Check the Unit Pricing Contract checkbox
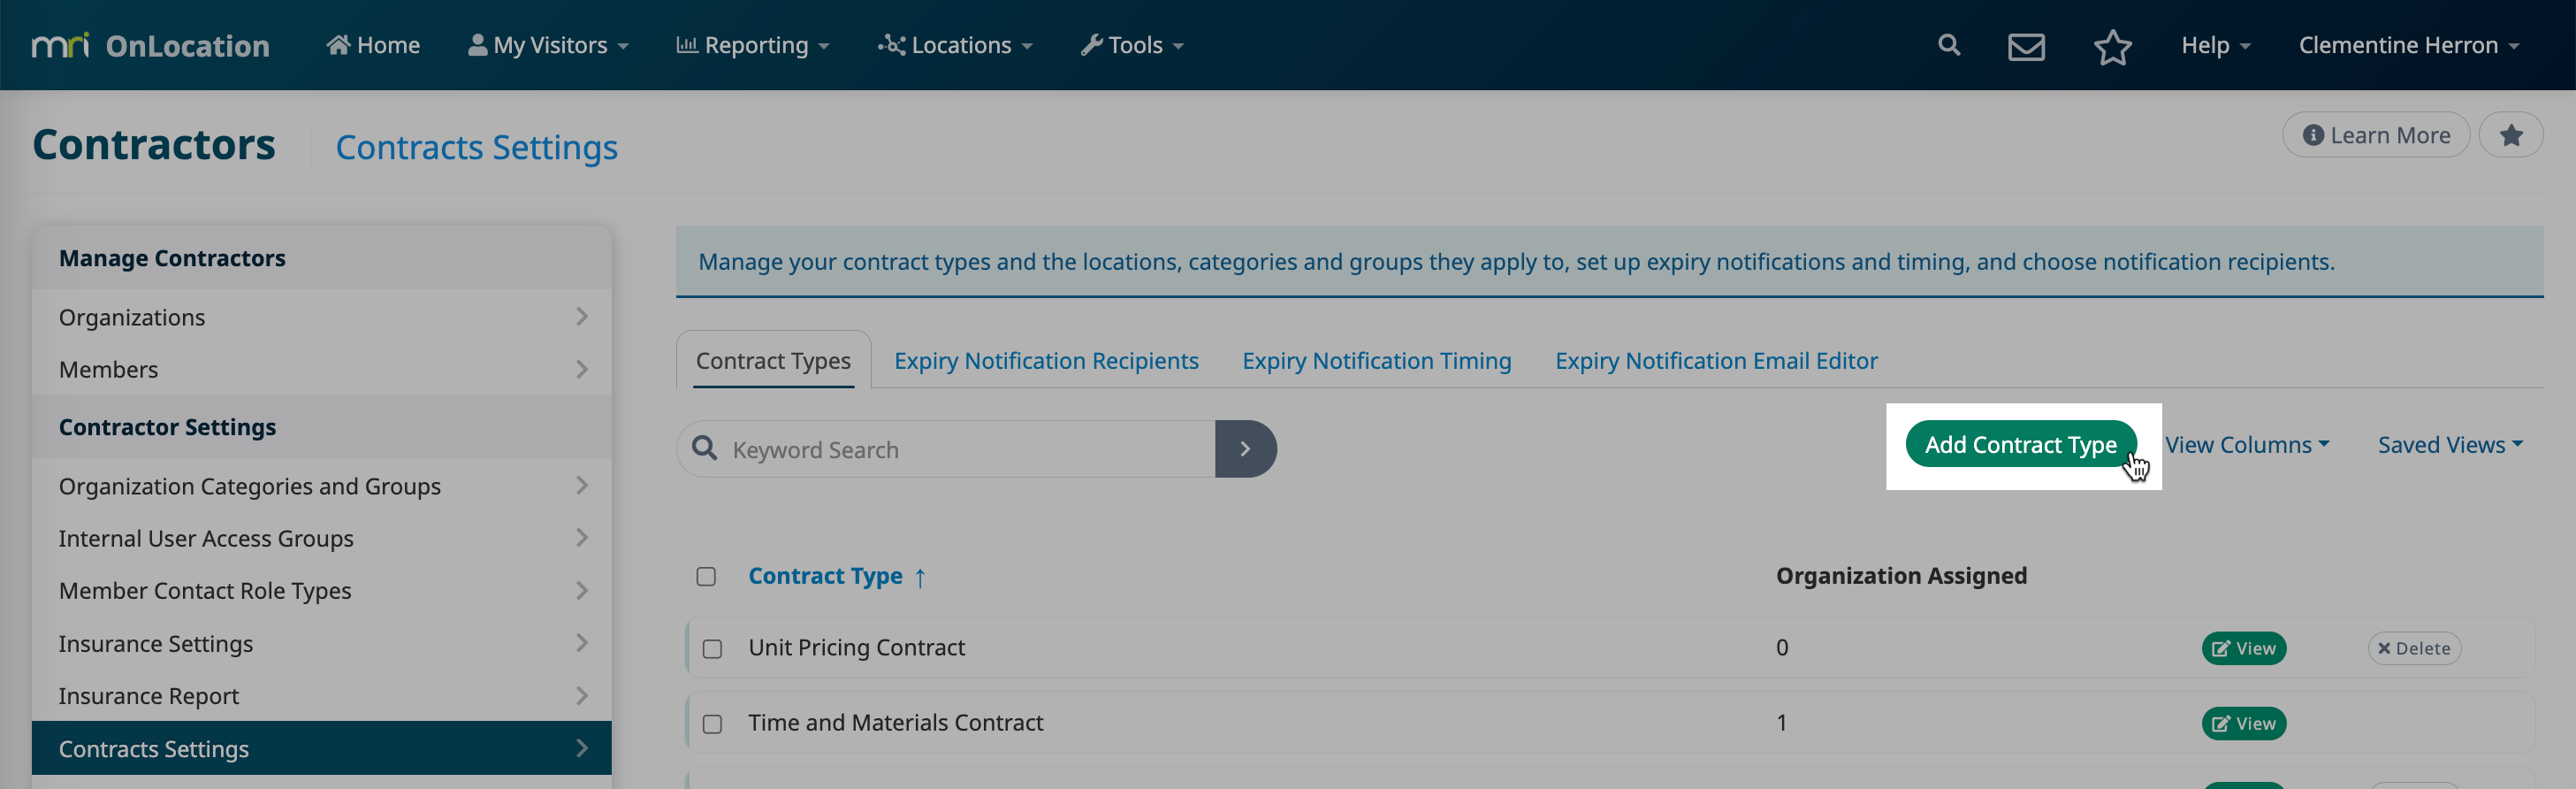 [x=712, y=649]
